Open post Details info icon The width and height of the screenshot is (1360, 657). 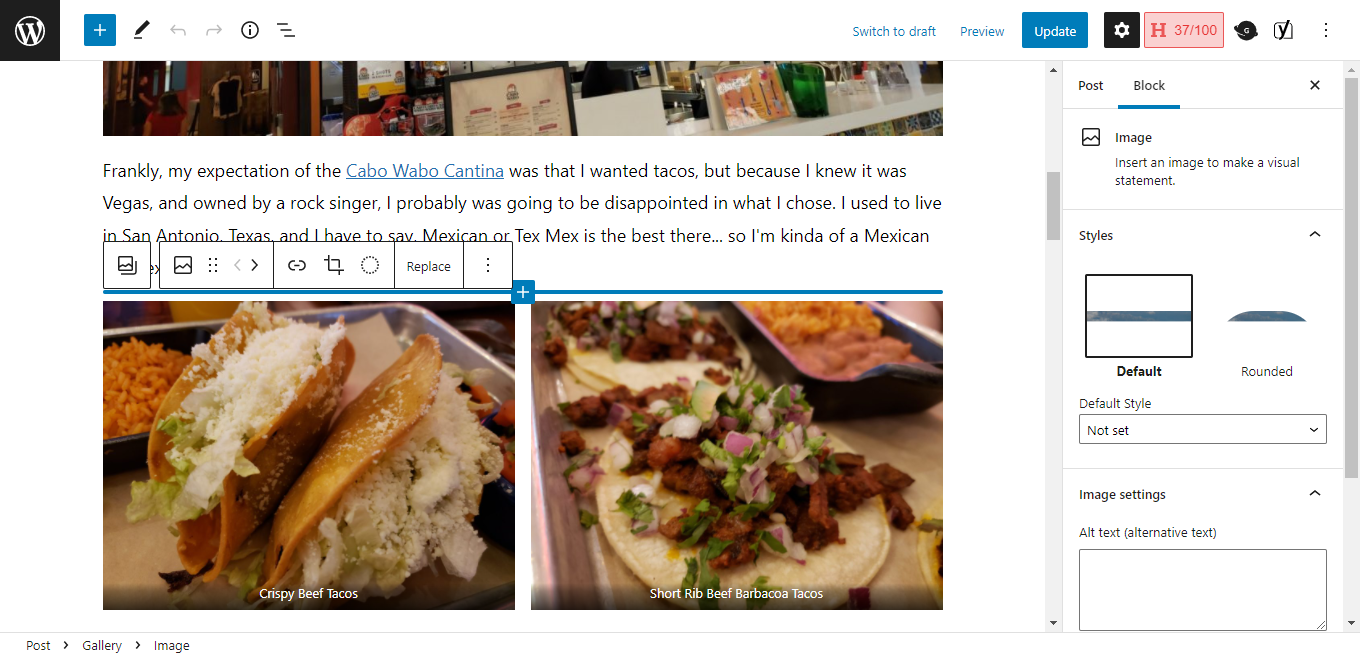[250, 30]
